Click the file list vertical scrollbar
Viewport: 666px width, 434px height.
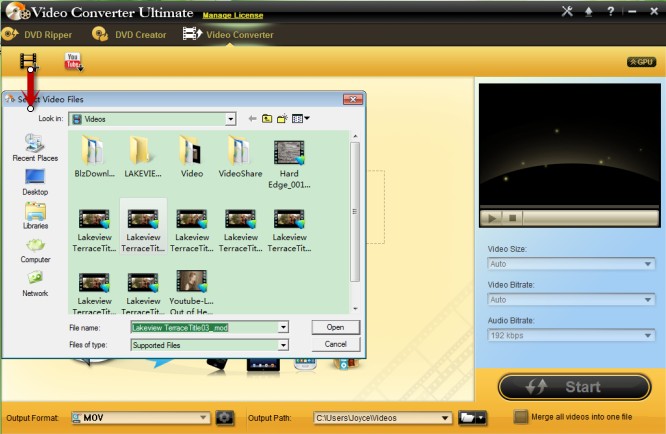(355, 211)
